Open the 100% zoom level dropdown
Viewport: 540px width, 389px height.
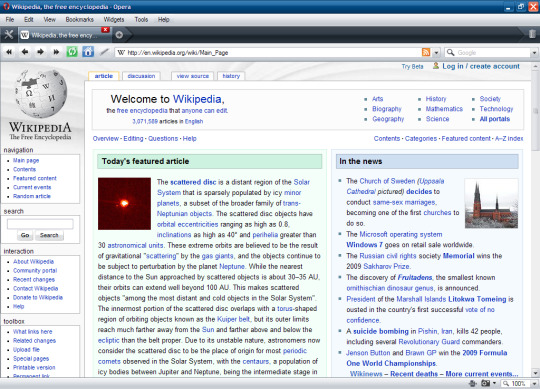[534, 383]
